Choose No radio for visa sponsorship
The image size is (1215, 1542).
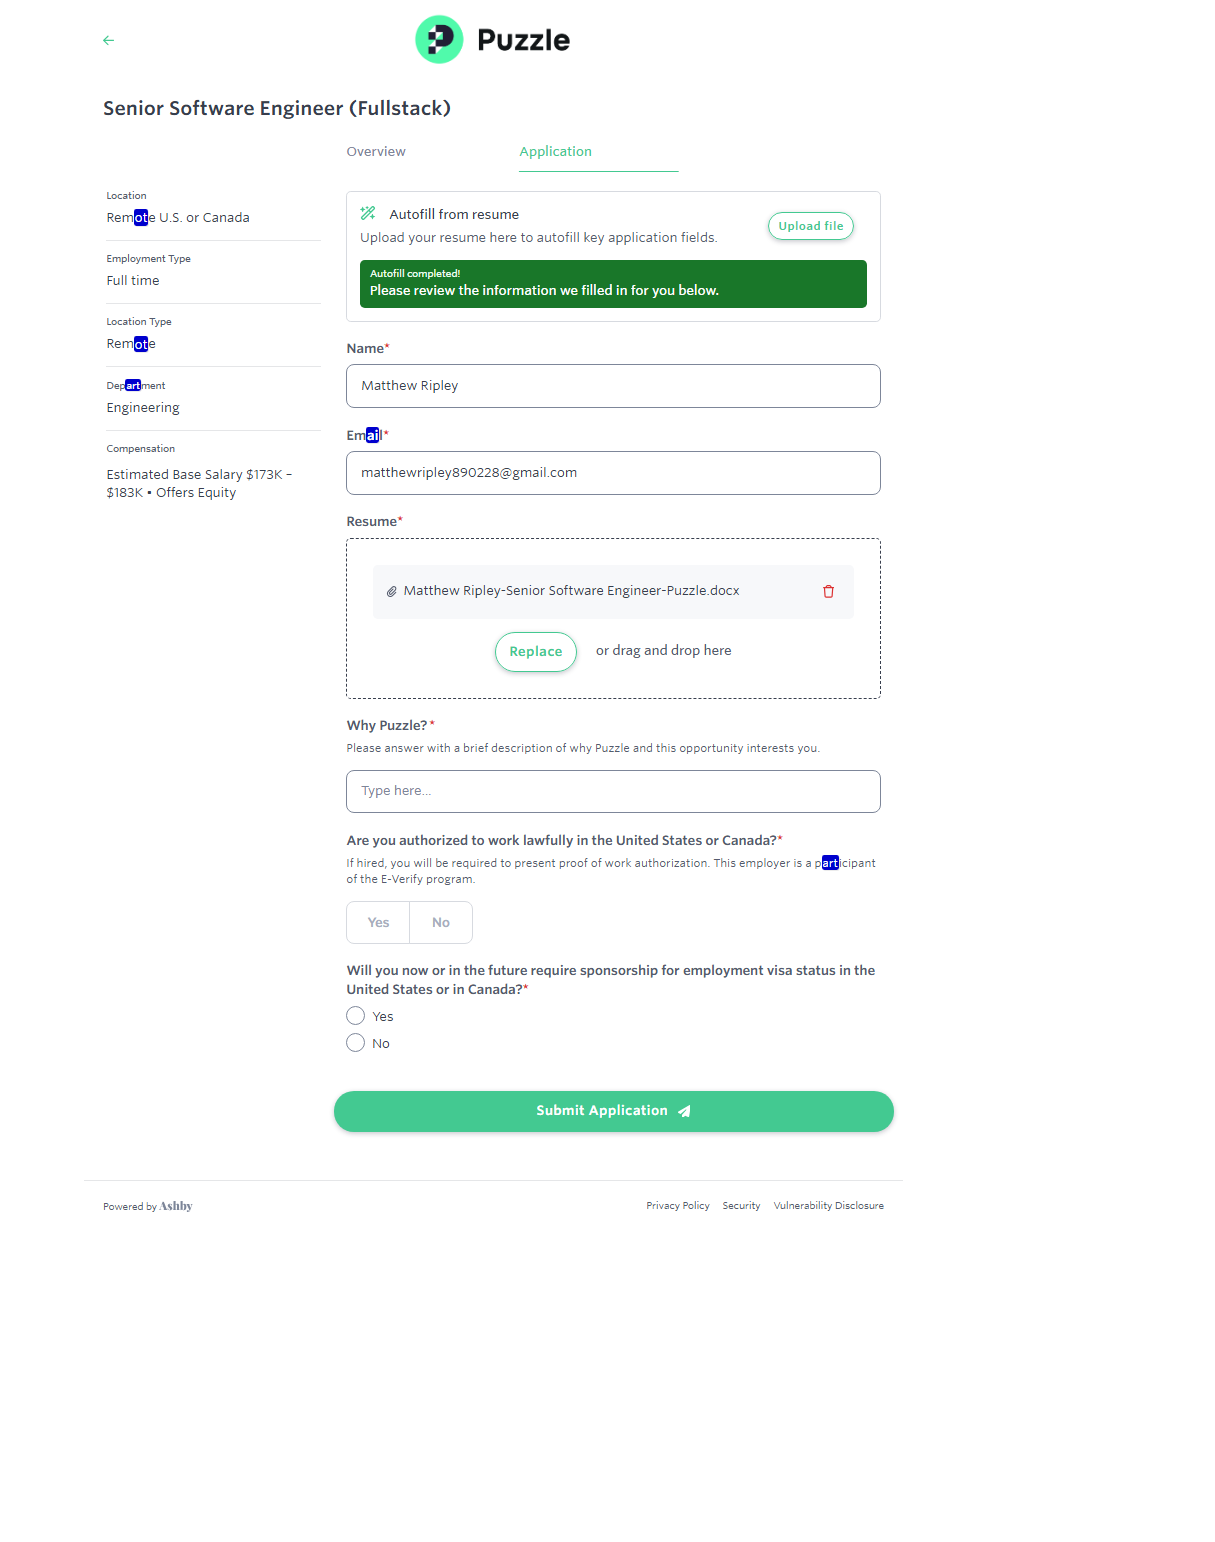(356, 1043)
